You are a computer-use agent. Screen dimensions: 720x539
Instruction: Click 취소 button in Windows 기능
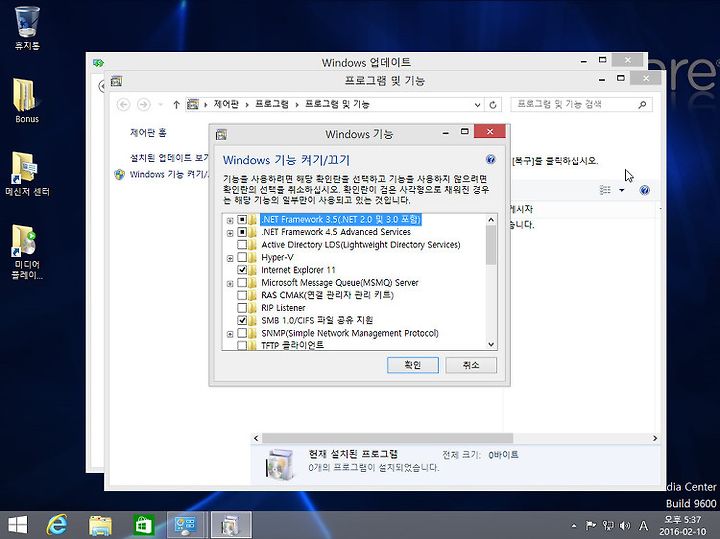coord(471,365)
